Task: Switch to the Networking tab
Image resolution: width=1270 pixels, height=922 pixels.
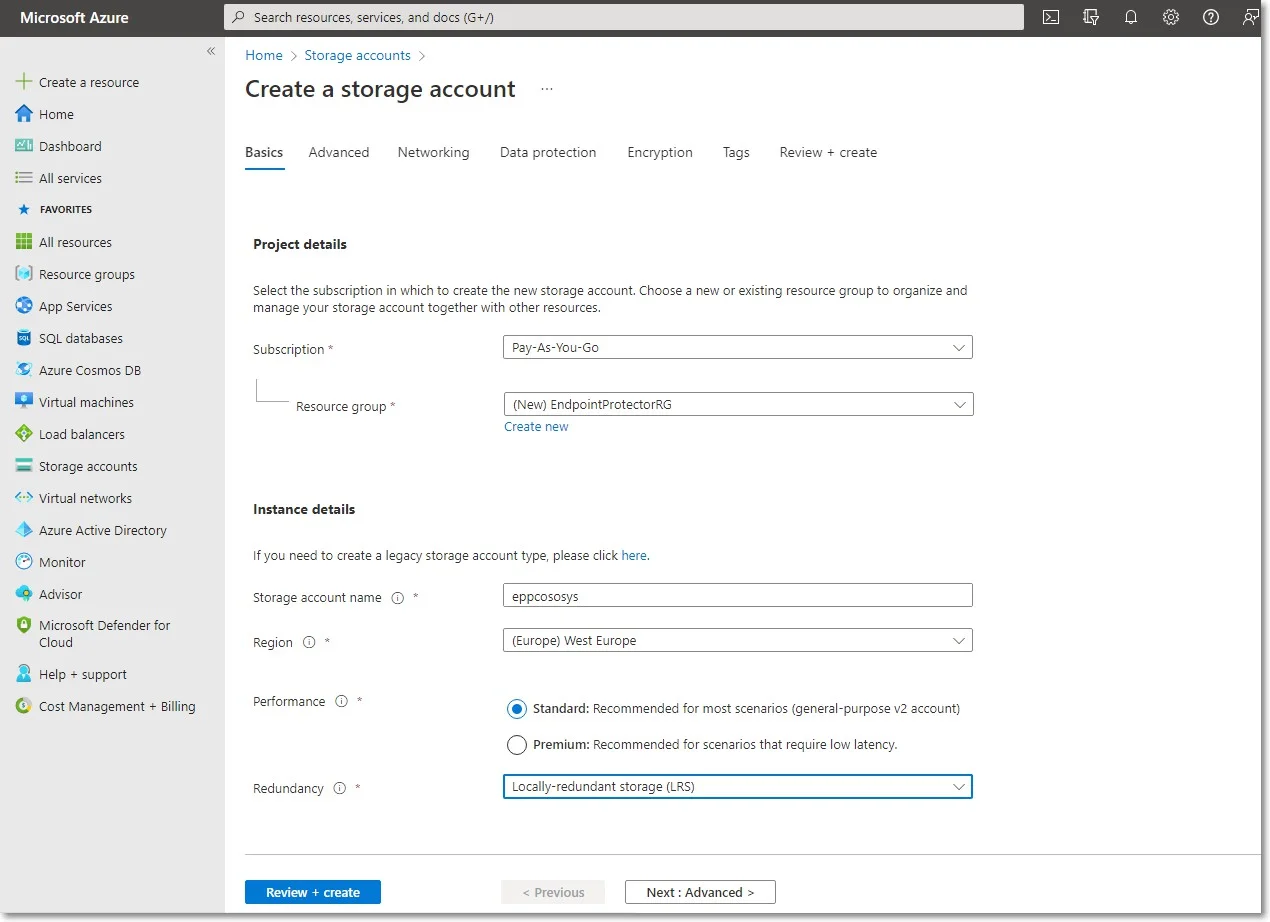Action: pyautogui.click(x=433, y=153)
